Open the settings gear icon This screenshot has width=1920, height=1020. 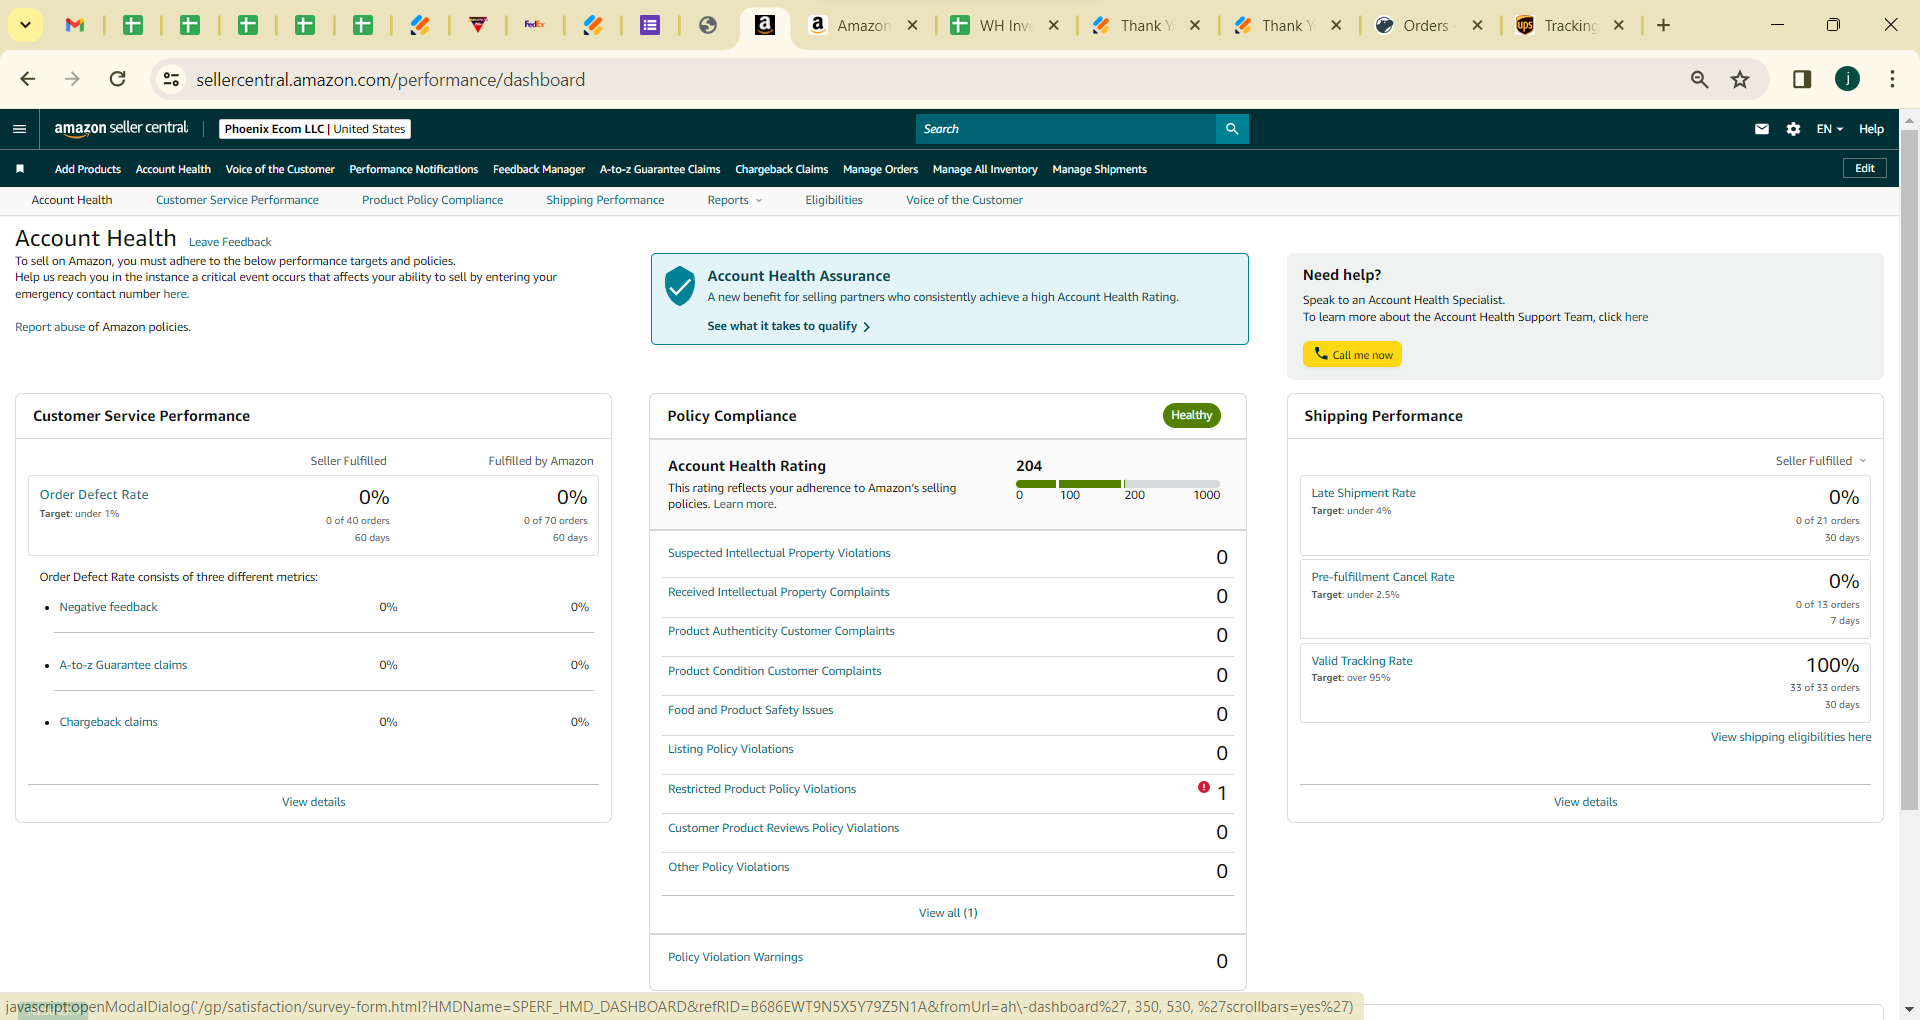click(1793, 129)
